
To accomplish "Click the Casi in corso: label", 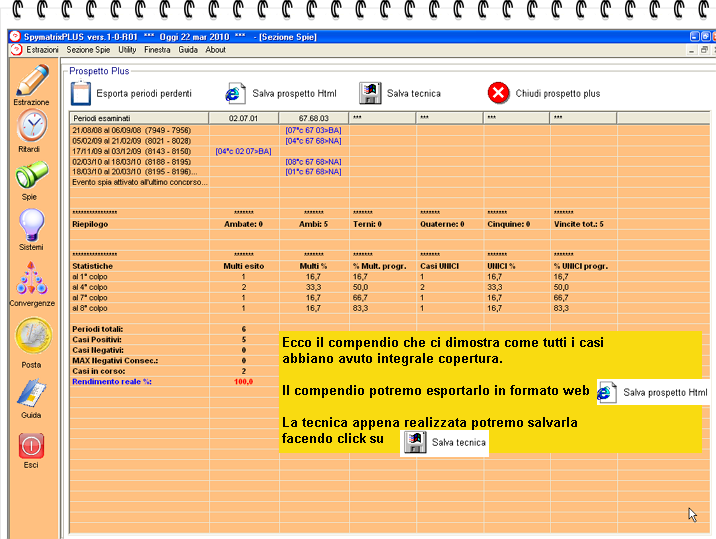I will (x=99, y=371).
